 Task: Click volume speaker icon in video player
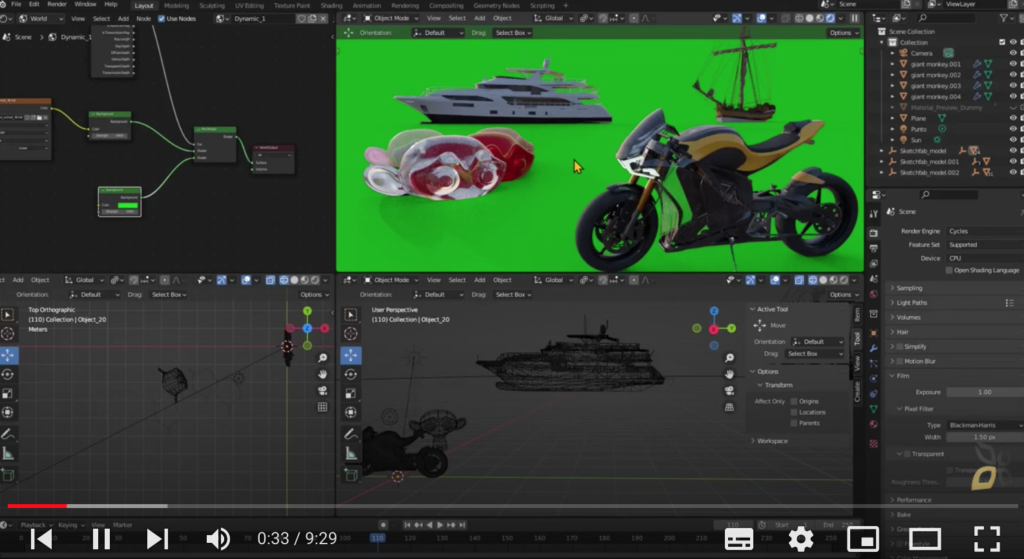[x=218, y=539]
